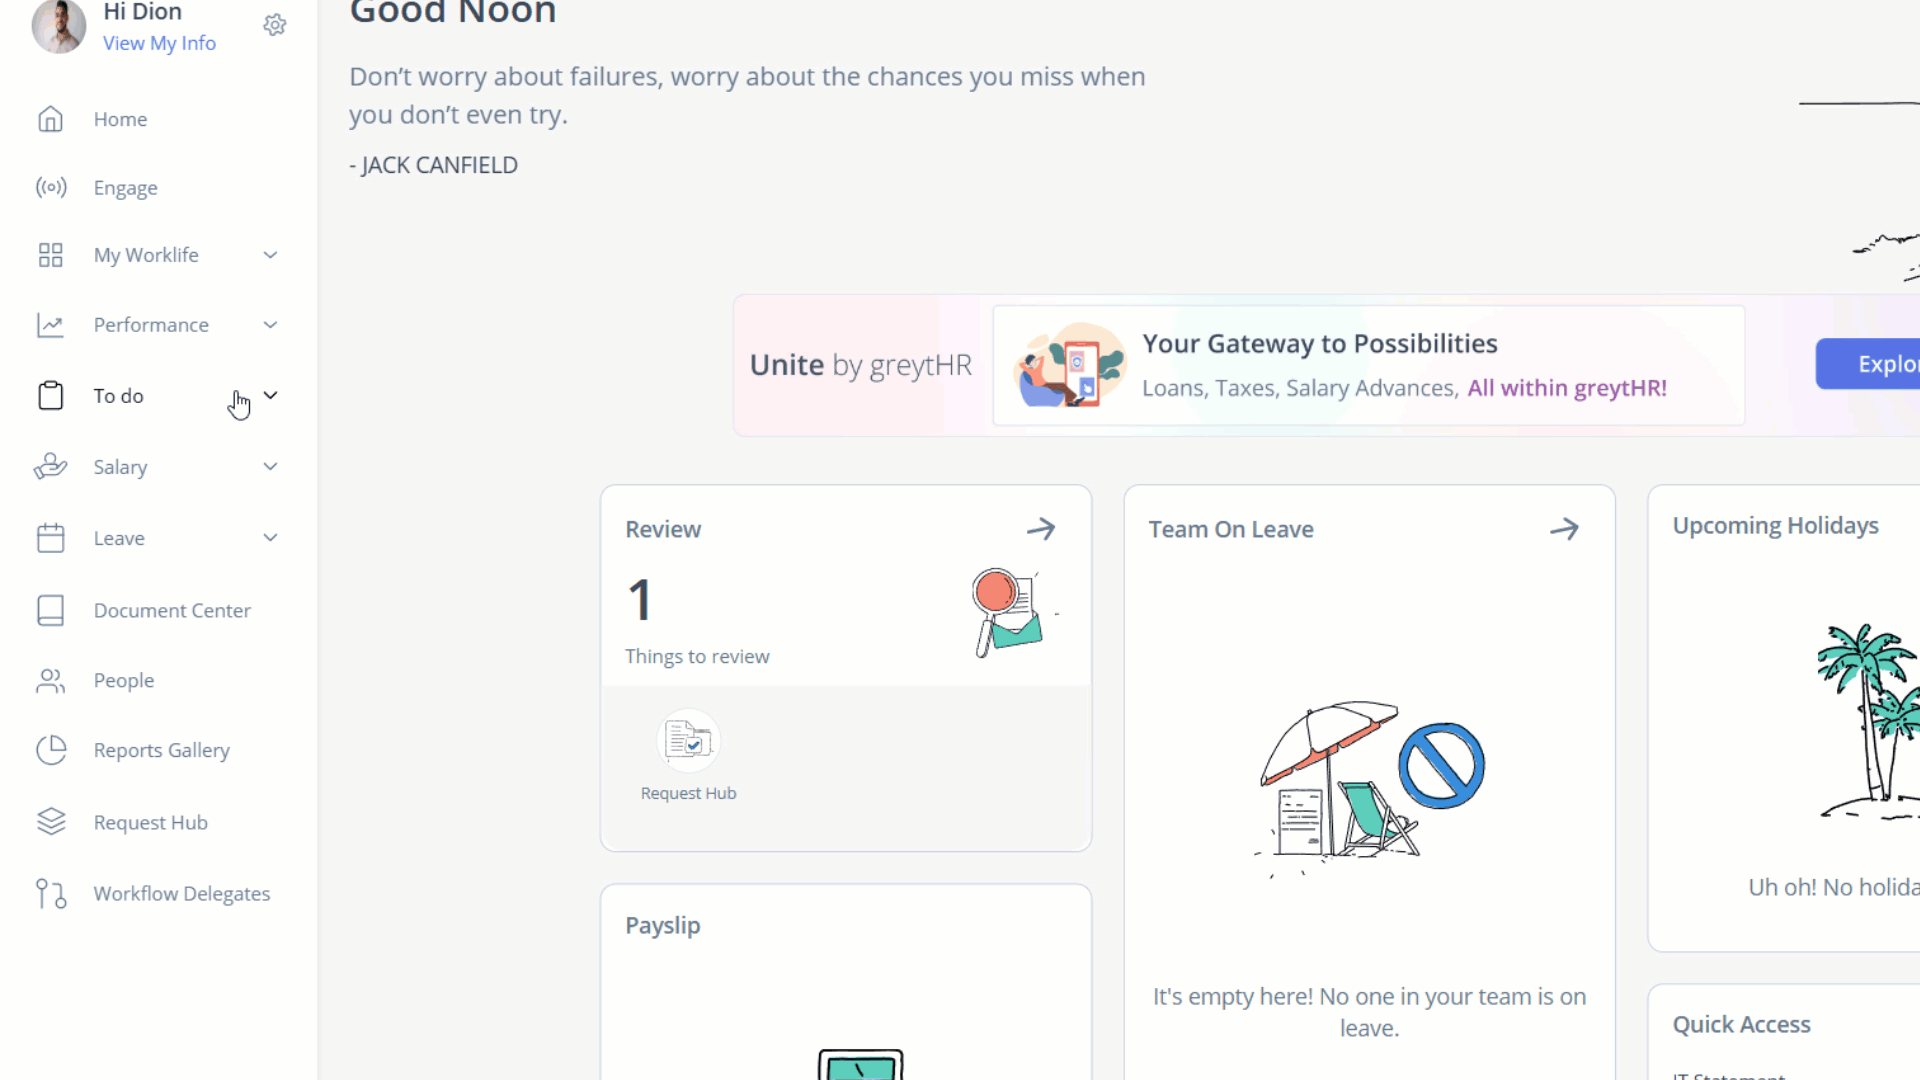The height and width of the screenshot is (1080, 1920).
Task: Click the Workflow Delegates branch icon
Action: 51,893
